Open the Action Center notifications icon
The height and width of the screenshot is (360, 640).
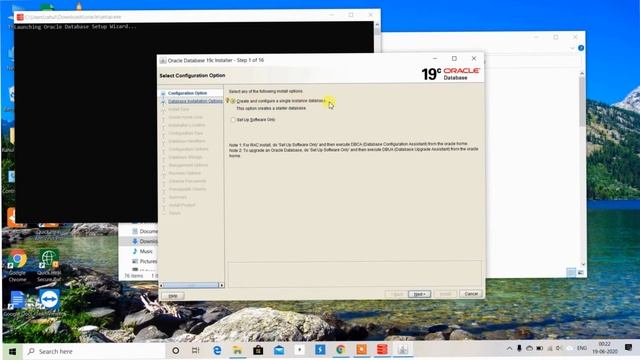pyautogui.click(x=629, y=348)
